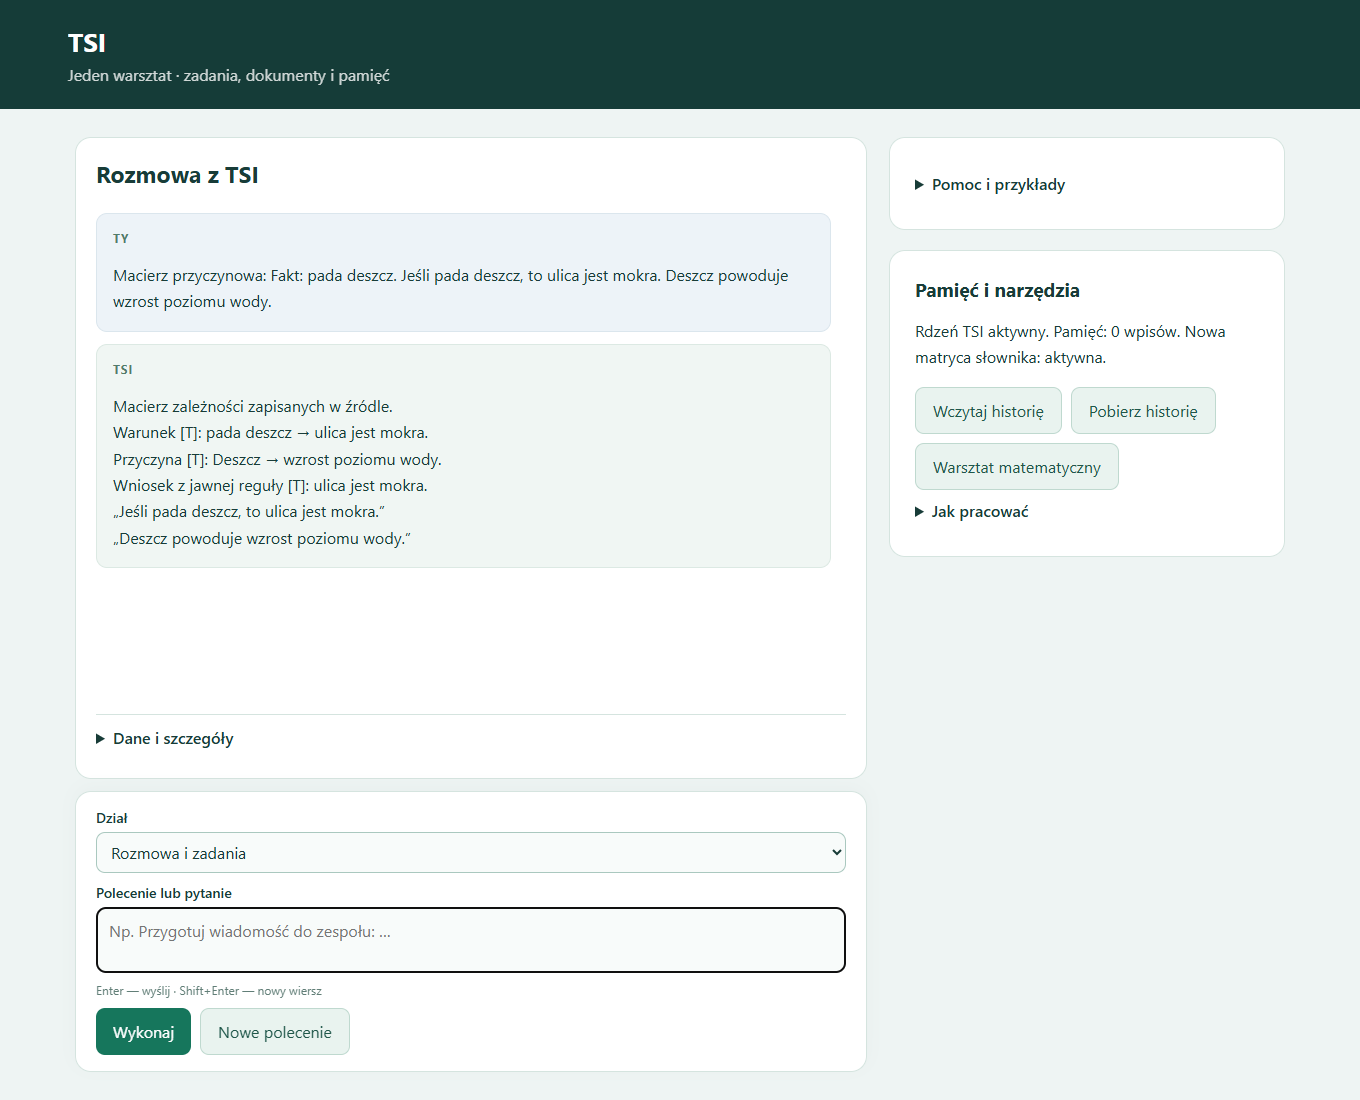Click the 'Wykonaj' button

[x=143, y=1032]
